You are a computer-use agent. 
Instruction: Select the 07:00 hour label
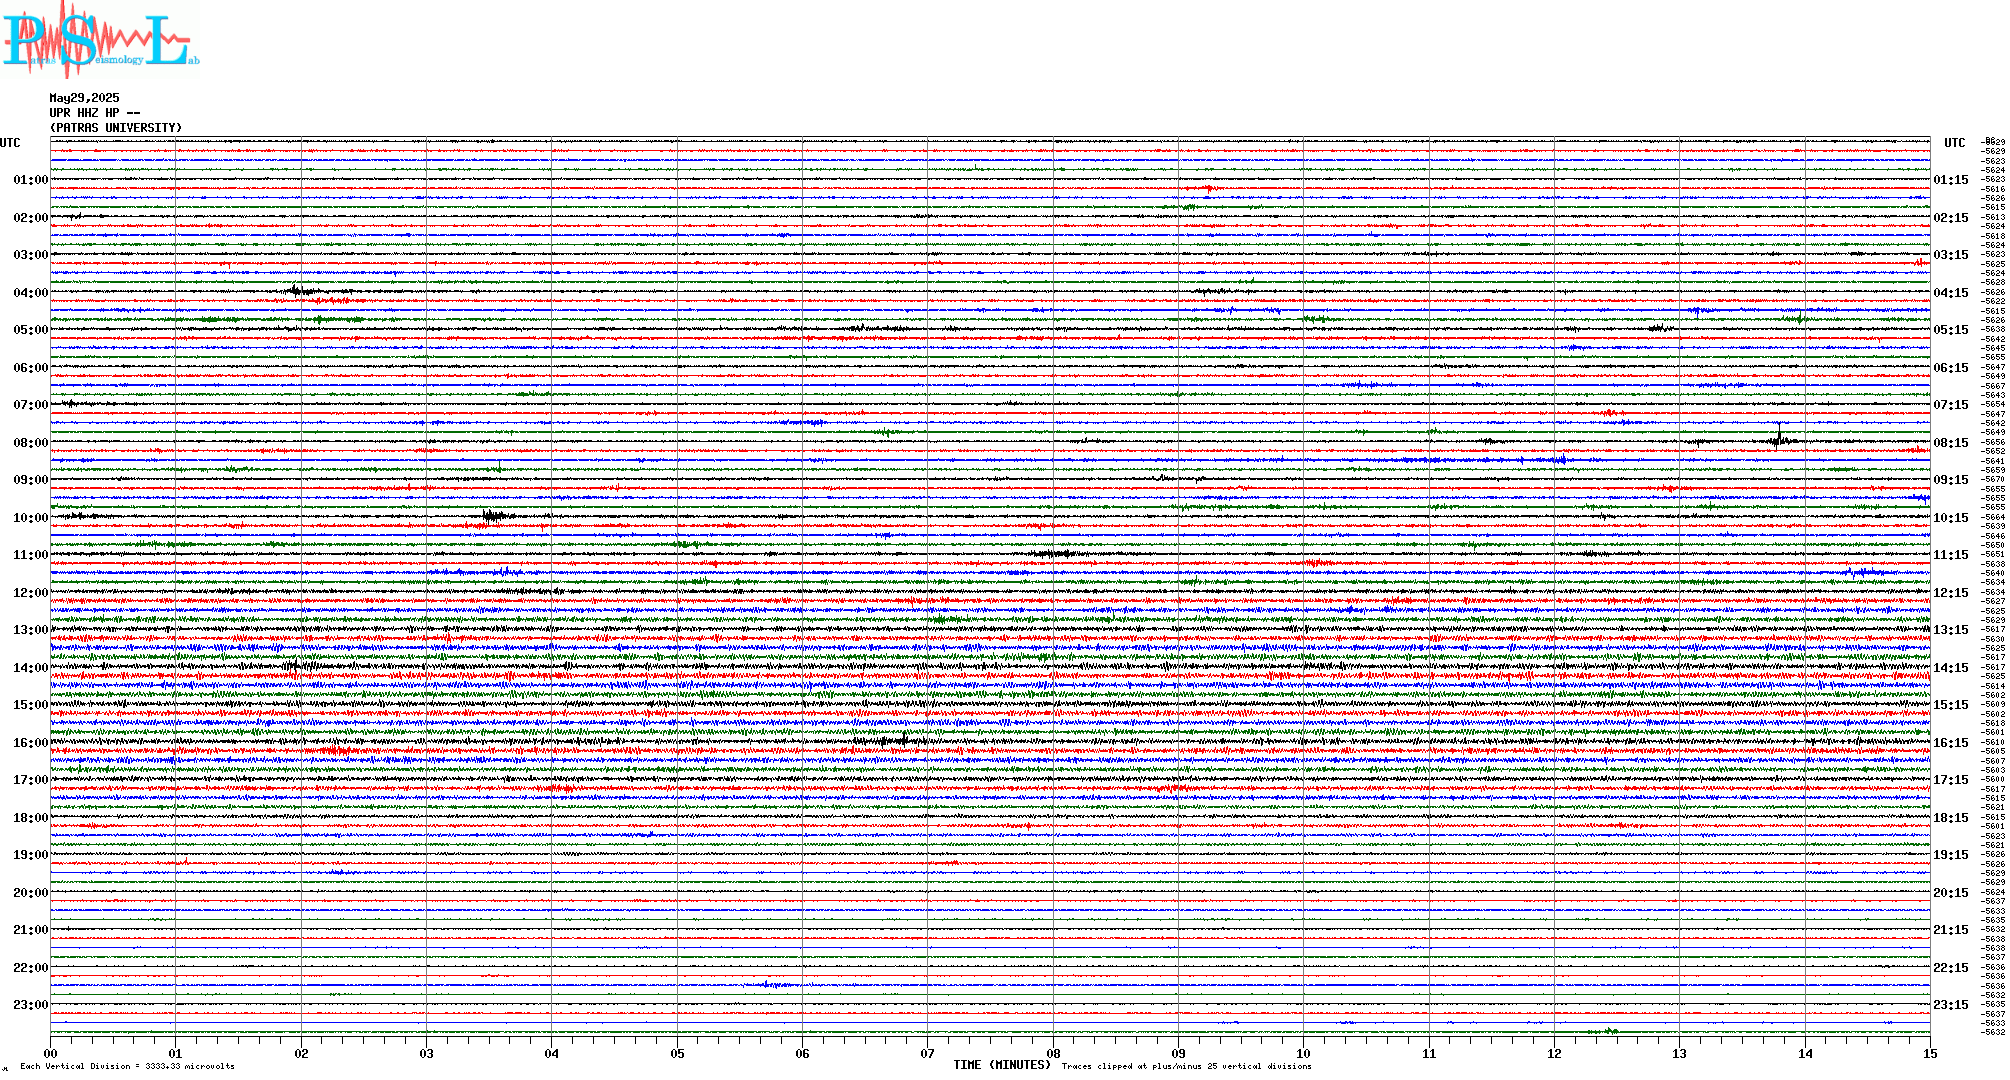(x=31, y=405)
